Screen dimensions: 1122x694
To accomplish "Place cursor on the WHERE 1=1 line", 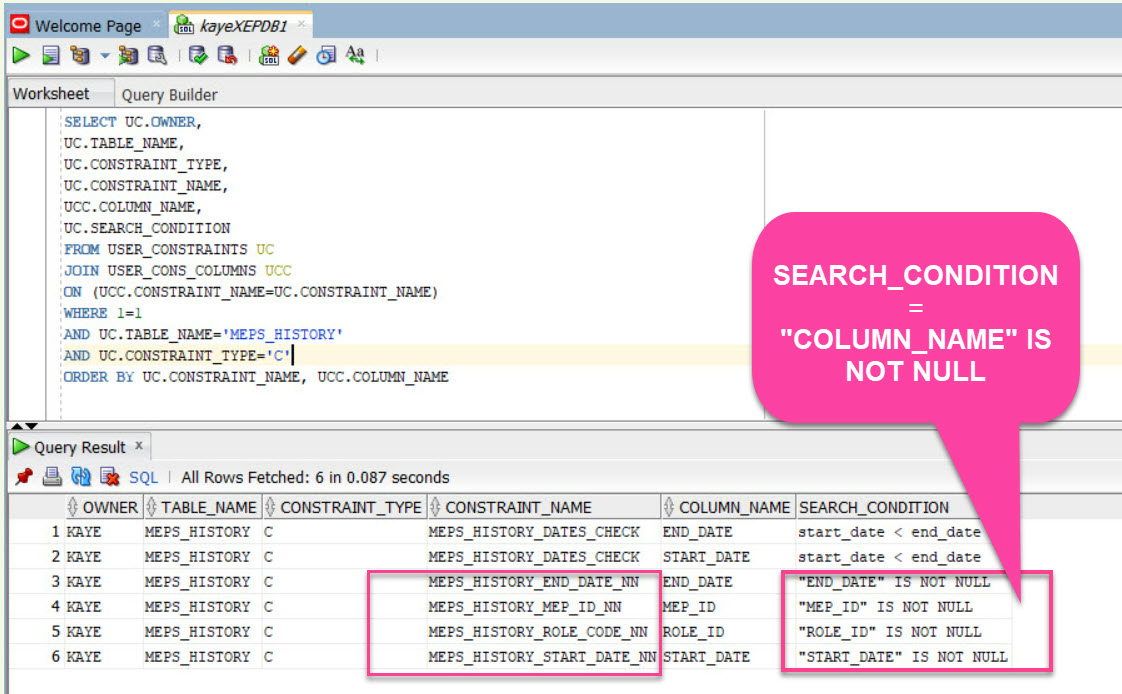I will [x=102, y=313].
